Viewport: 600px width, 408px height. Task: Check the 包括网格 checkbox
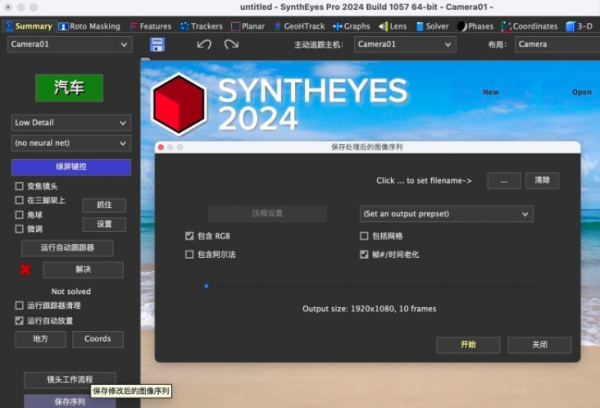pos(364,236)
